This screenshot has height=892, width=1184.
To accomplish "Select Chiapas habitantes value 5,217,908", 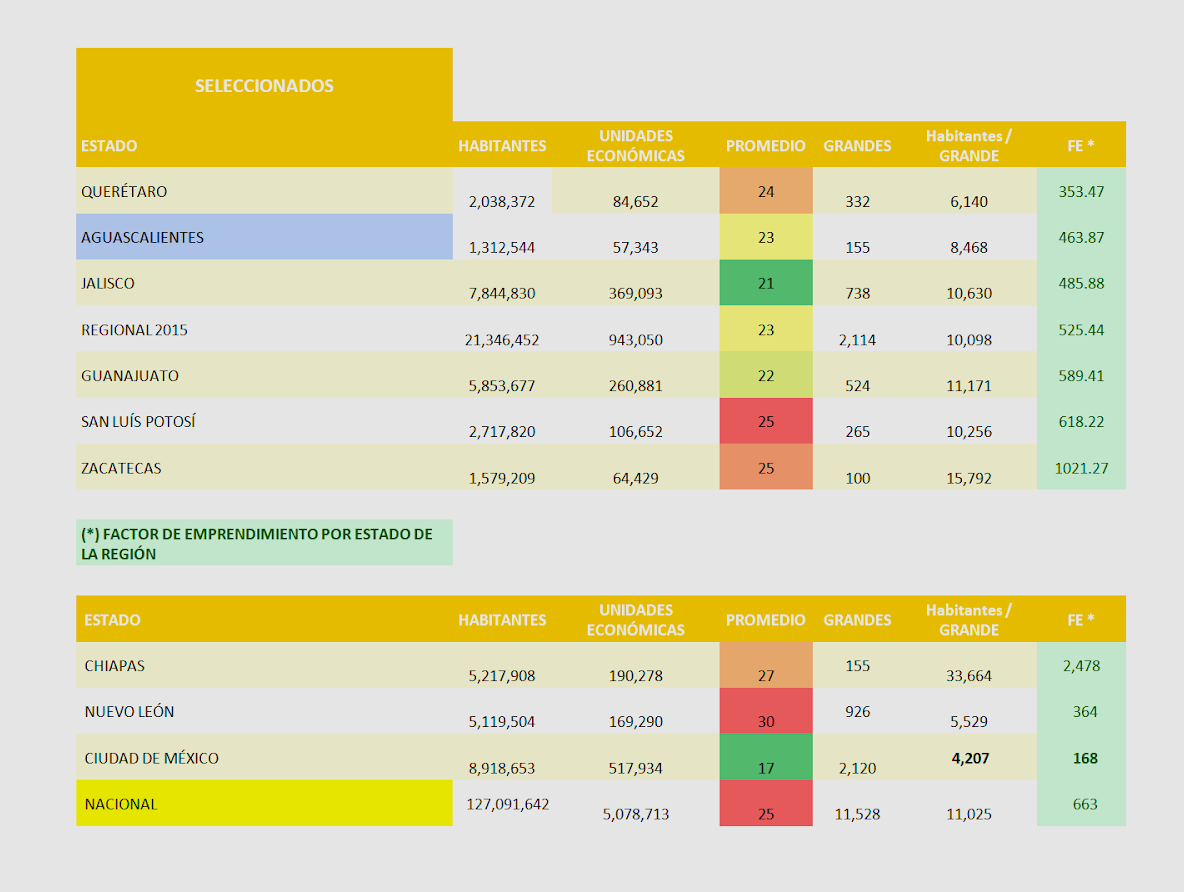I will (x=502, y=676).
